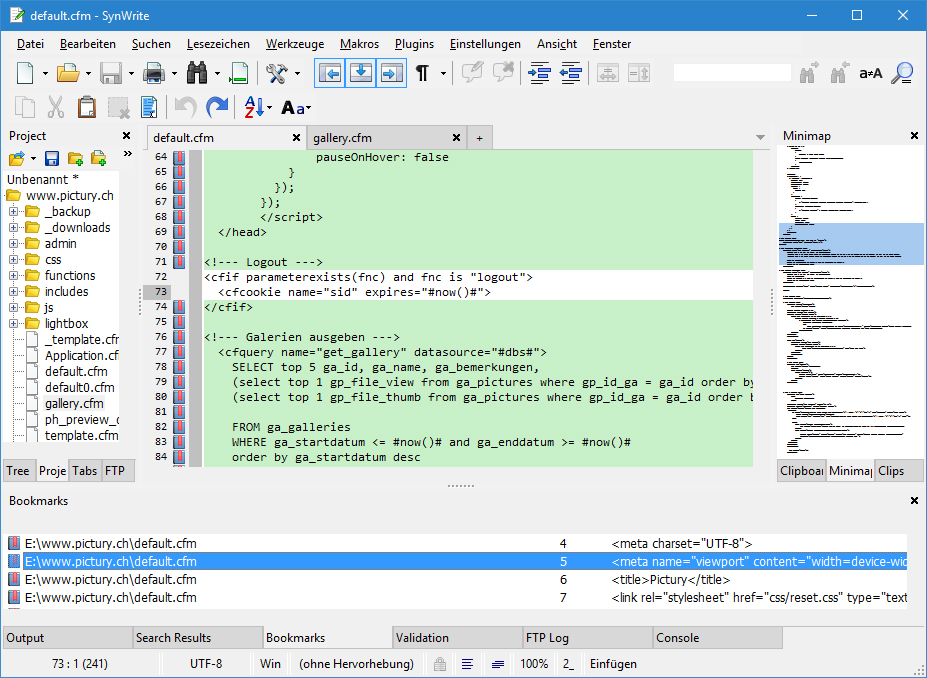The width and height of the screenshot is (927, 678).
Task: Paste from clipboard icon
Action: pyautogui.click(x=87, y=108)
